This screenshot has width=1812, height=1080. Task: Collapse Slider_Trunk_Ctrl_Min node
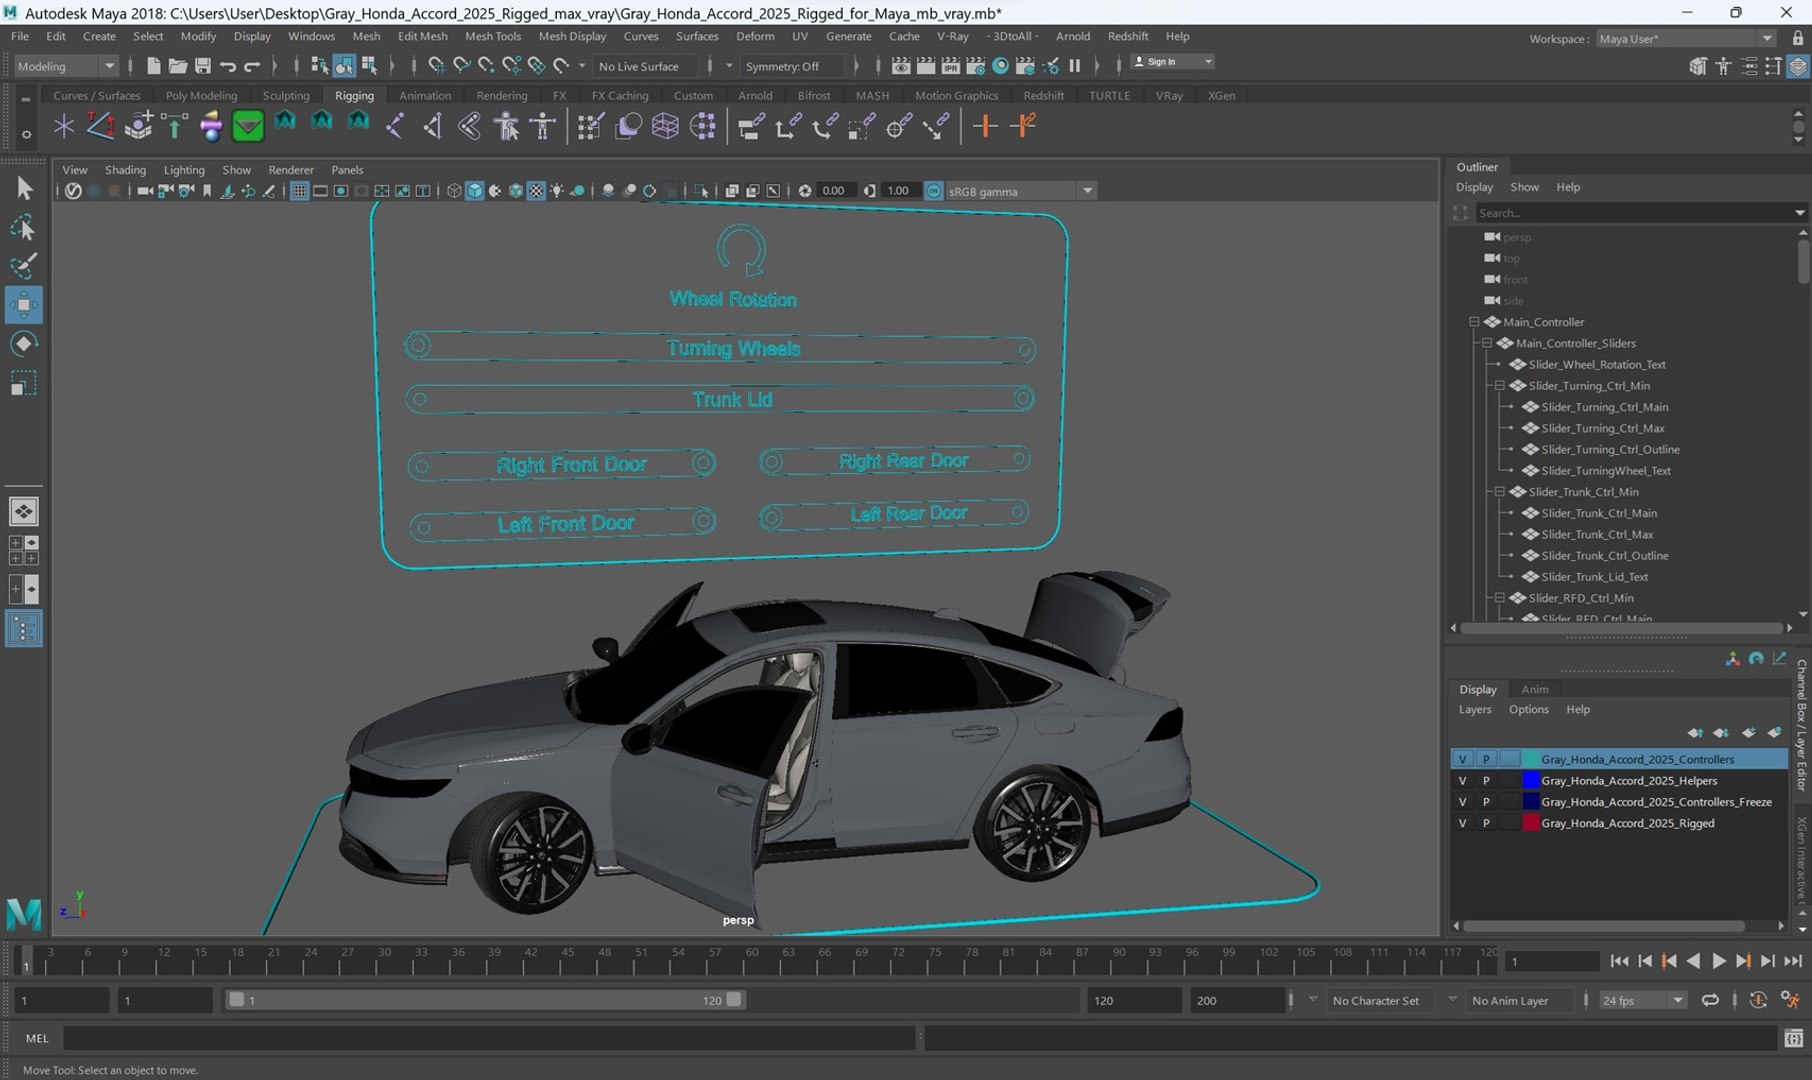pos(1500,492)
